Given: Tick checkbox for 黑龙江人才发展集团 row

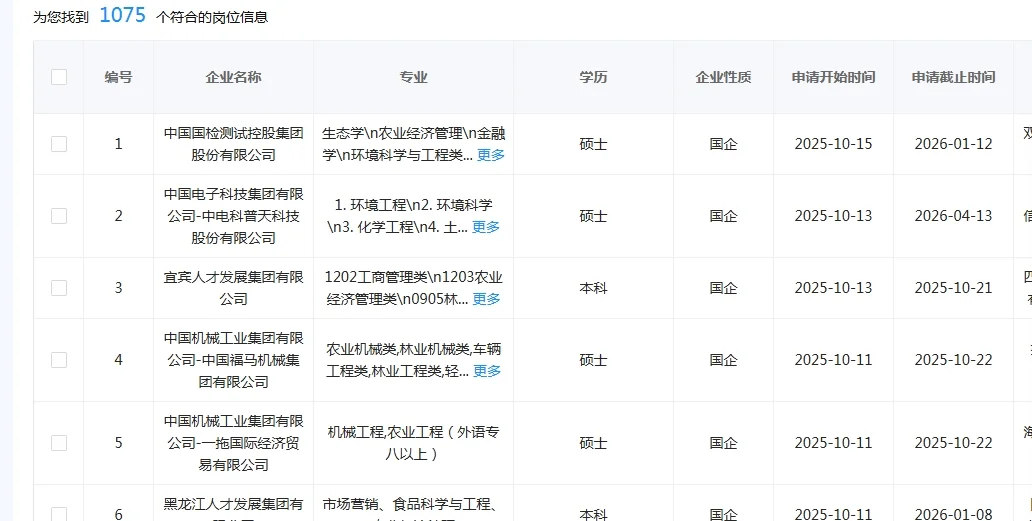Looking at the screenshot, I should [x=59, y=514].
